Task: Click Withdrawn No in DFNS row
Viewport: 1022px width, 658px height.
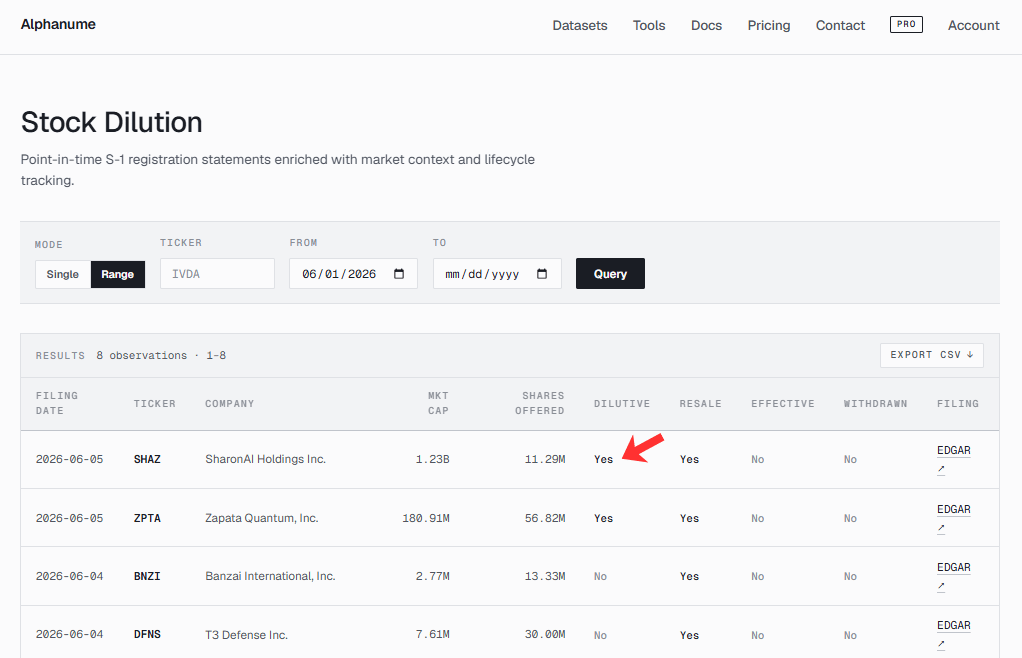Action: [x=850, y=635]
